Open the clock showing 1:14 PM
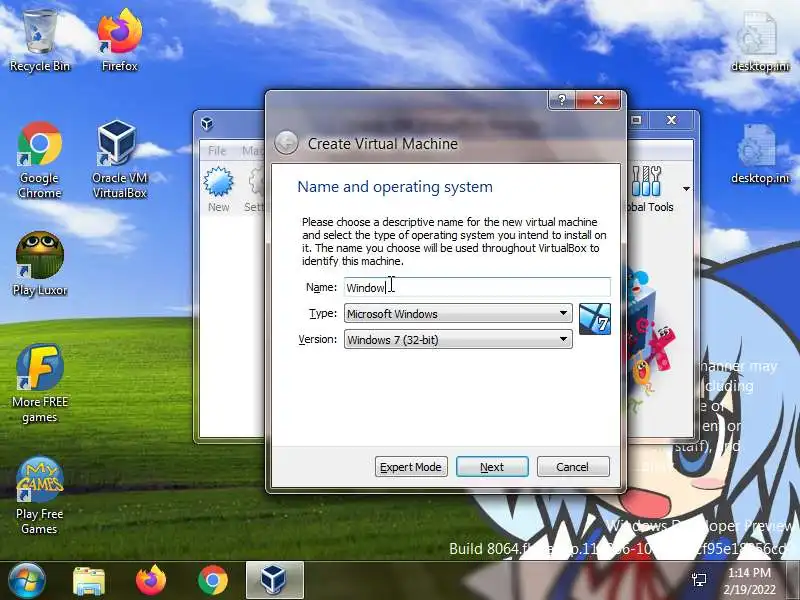The height and width of the screenshot is (600, 800). (x=749, y=581)
